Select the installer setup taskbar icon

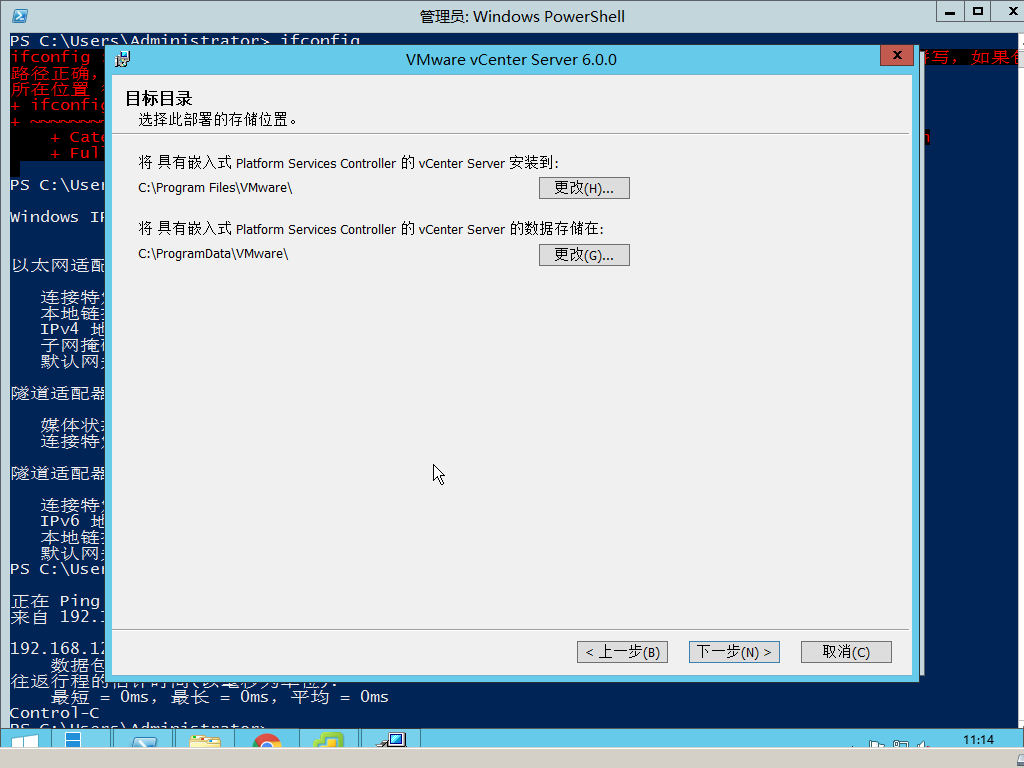click(392, 741)
